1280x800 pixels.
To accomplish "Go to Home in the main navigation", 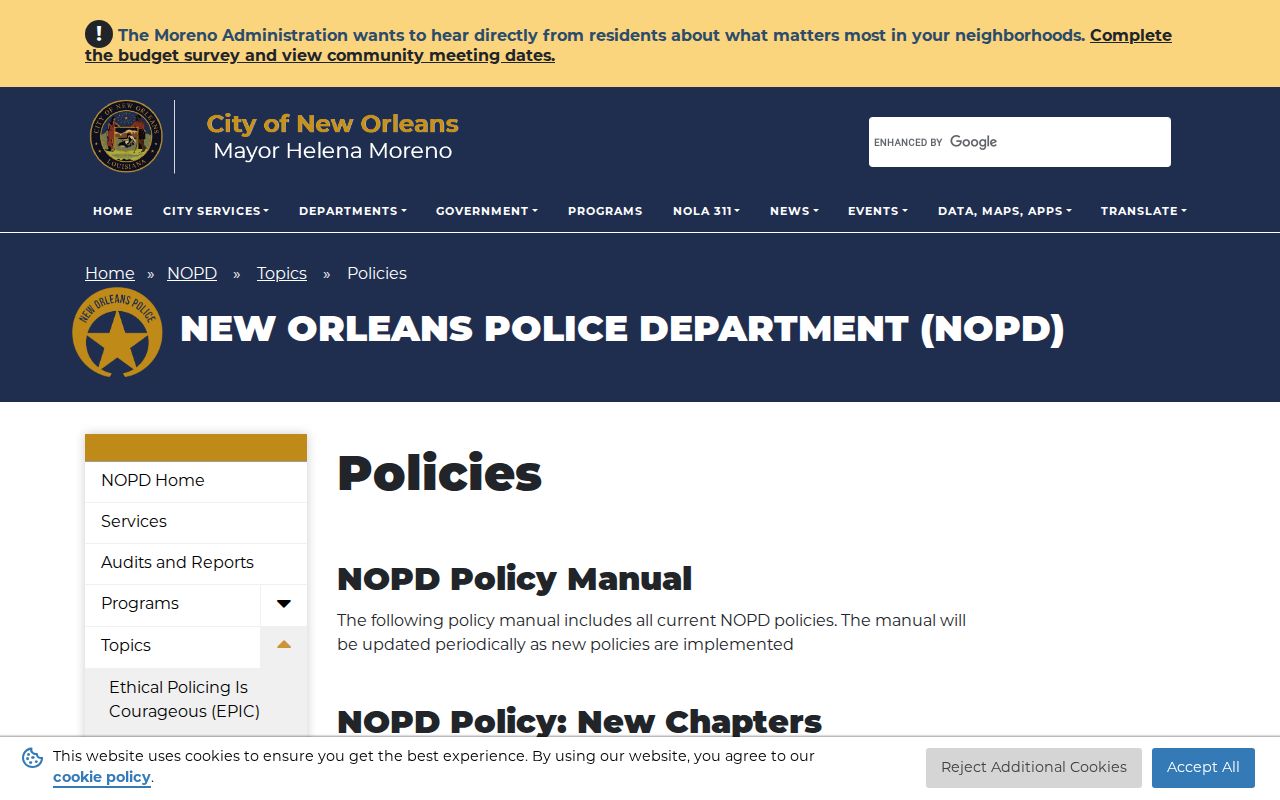I will point(113,211).
